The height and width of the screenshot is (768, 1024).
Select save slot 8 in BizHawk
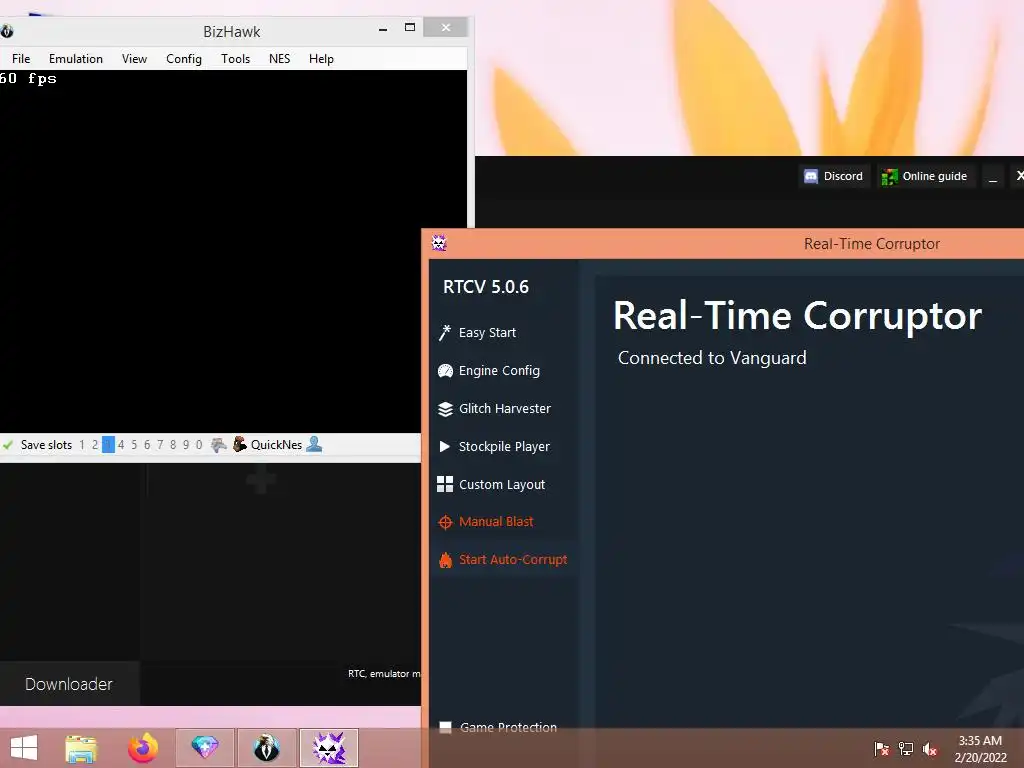click(173, 445)
